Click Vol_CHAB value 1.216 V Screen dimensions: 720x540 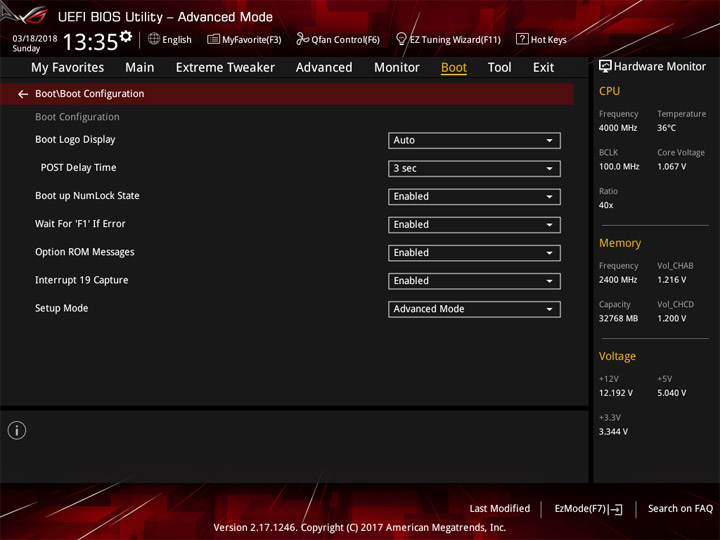pos(671,280)
